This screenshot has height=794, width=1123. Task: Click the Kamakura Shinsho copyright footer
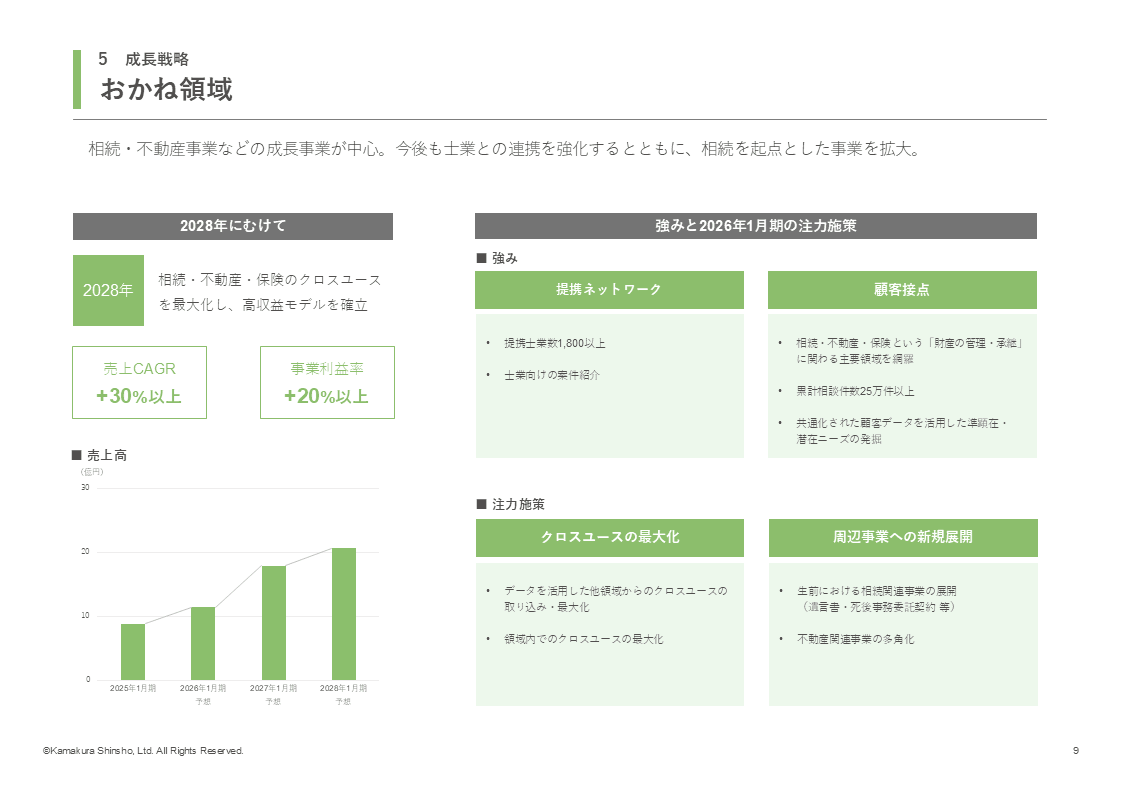pyautogui.click(x=143, y=751)
